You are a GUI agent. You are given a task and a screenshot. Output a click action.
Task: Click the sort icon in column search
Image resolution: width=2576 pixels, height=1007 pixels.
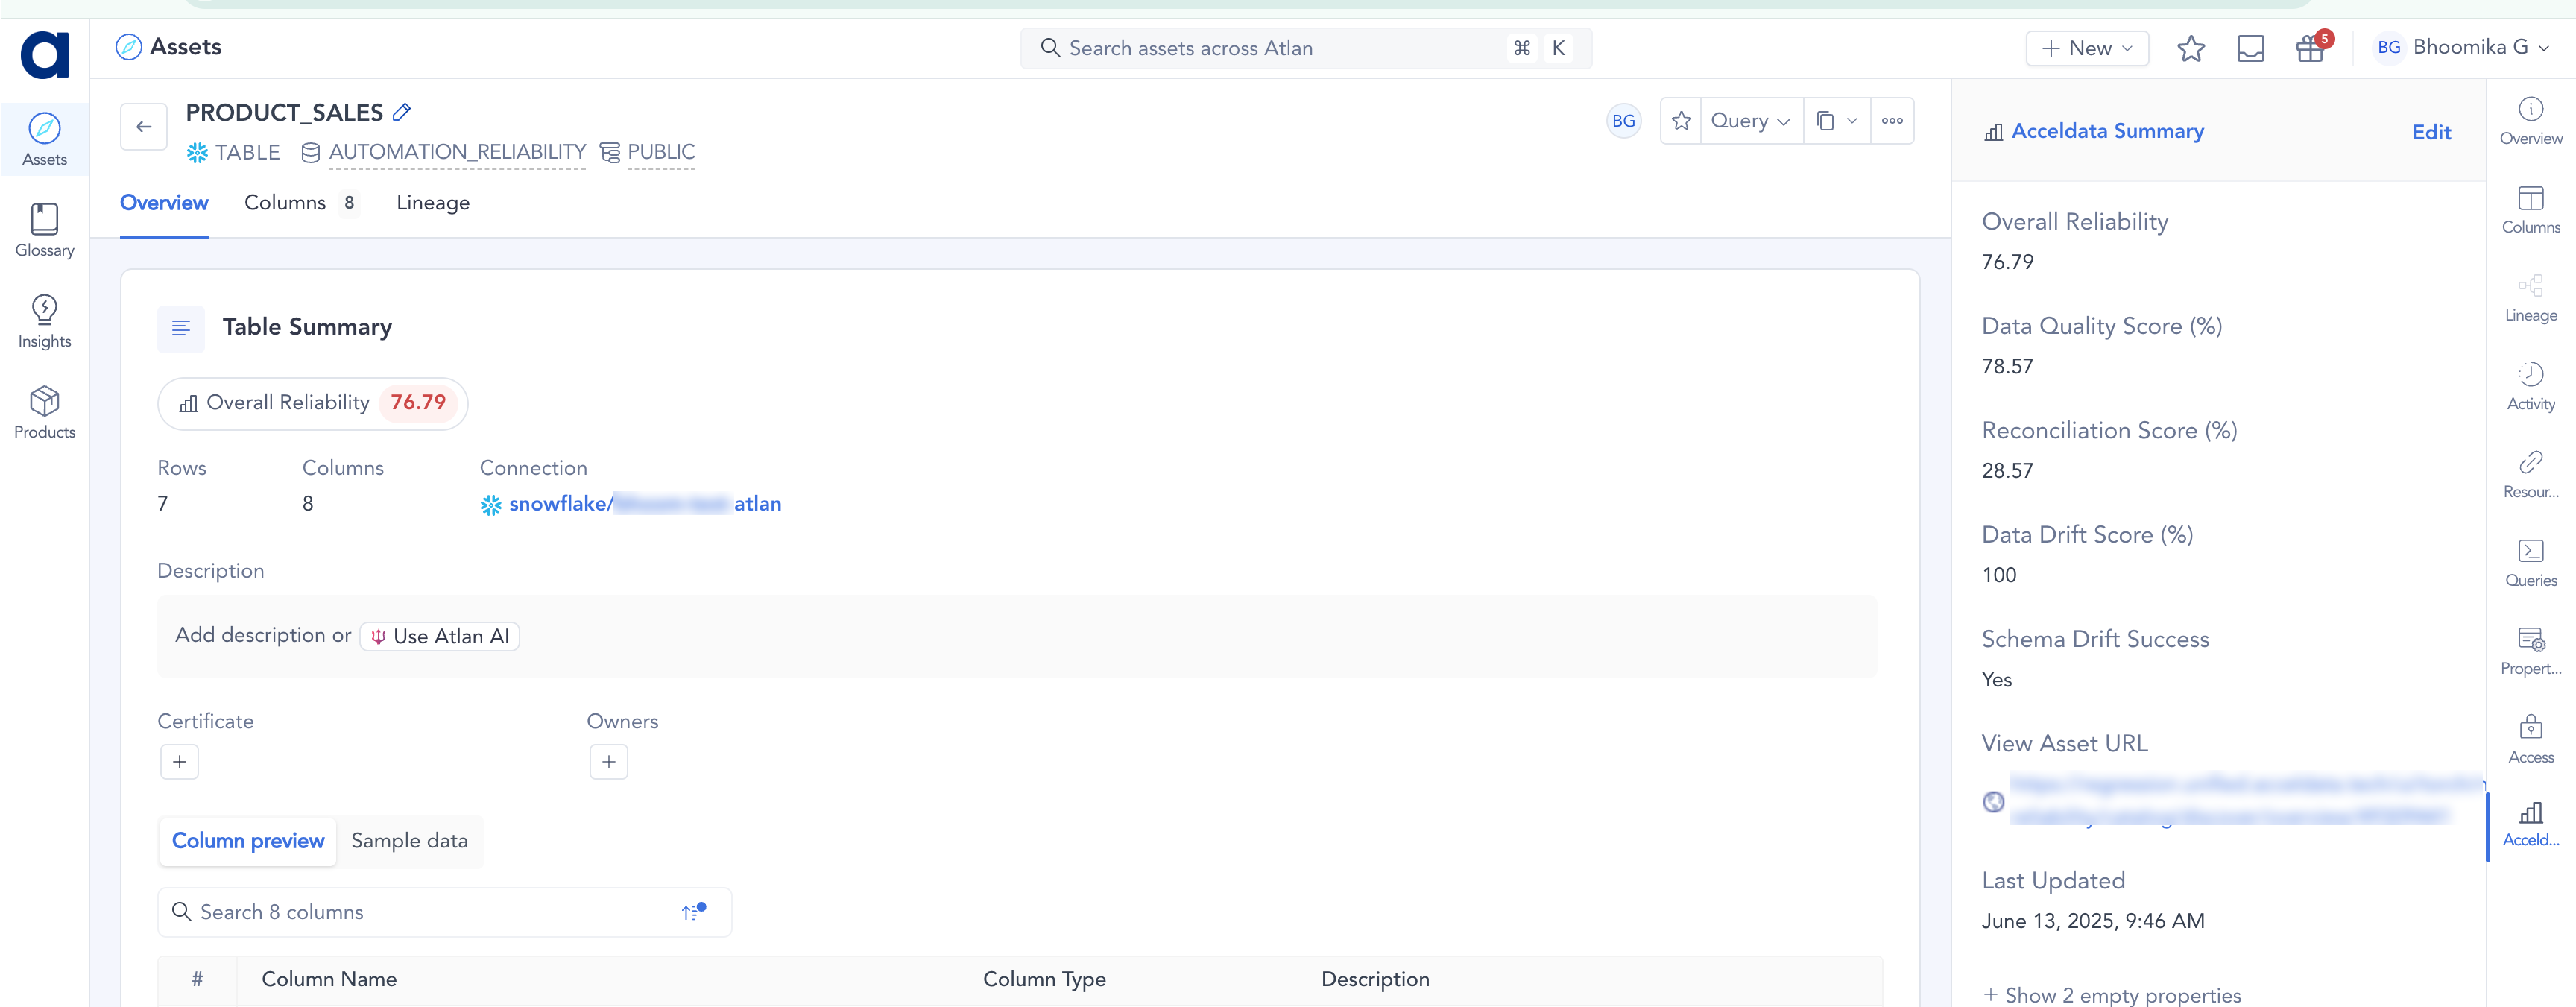692,911
